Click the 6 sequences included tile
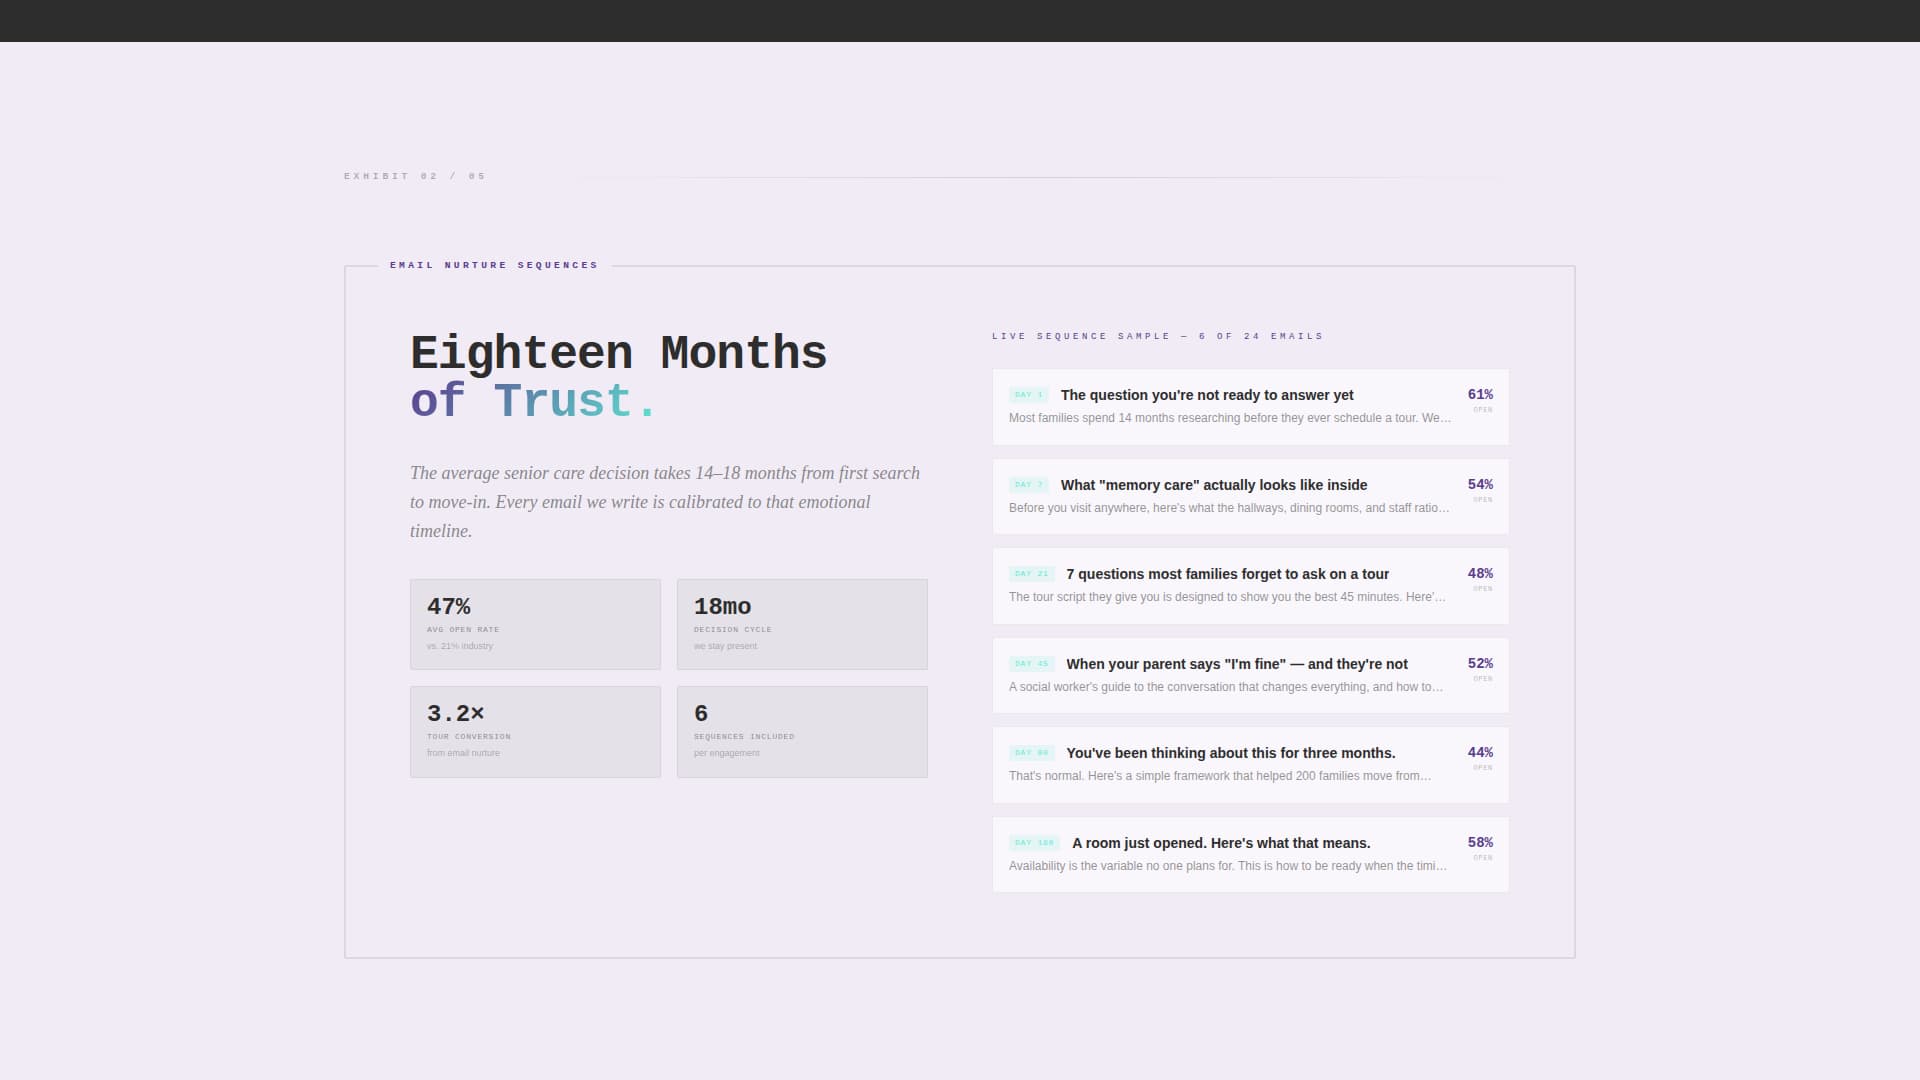 802,731
